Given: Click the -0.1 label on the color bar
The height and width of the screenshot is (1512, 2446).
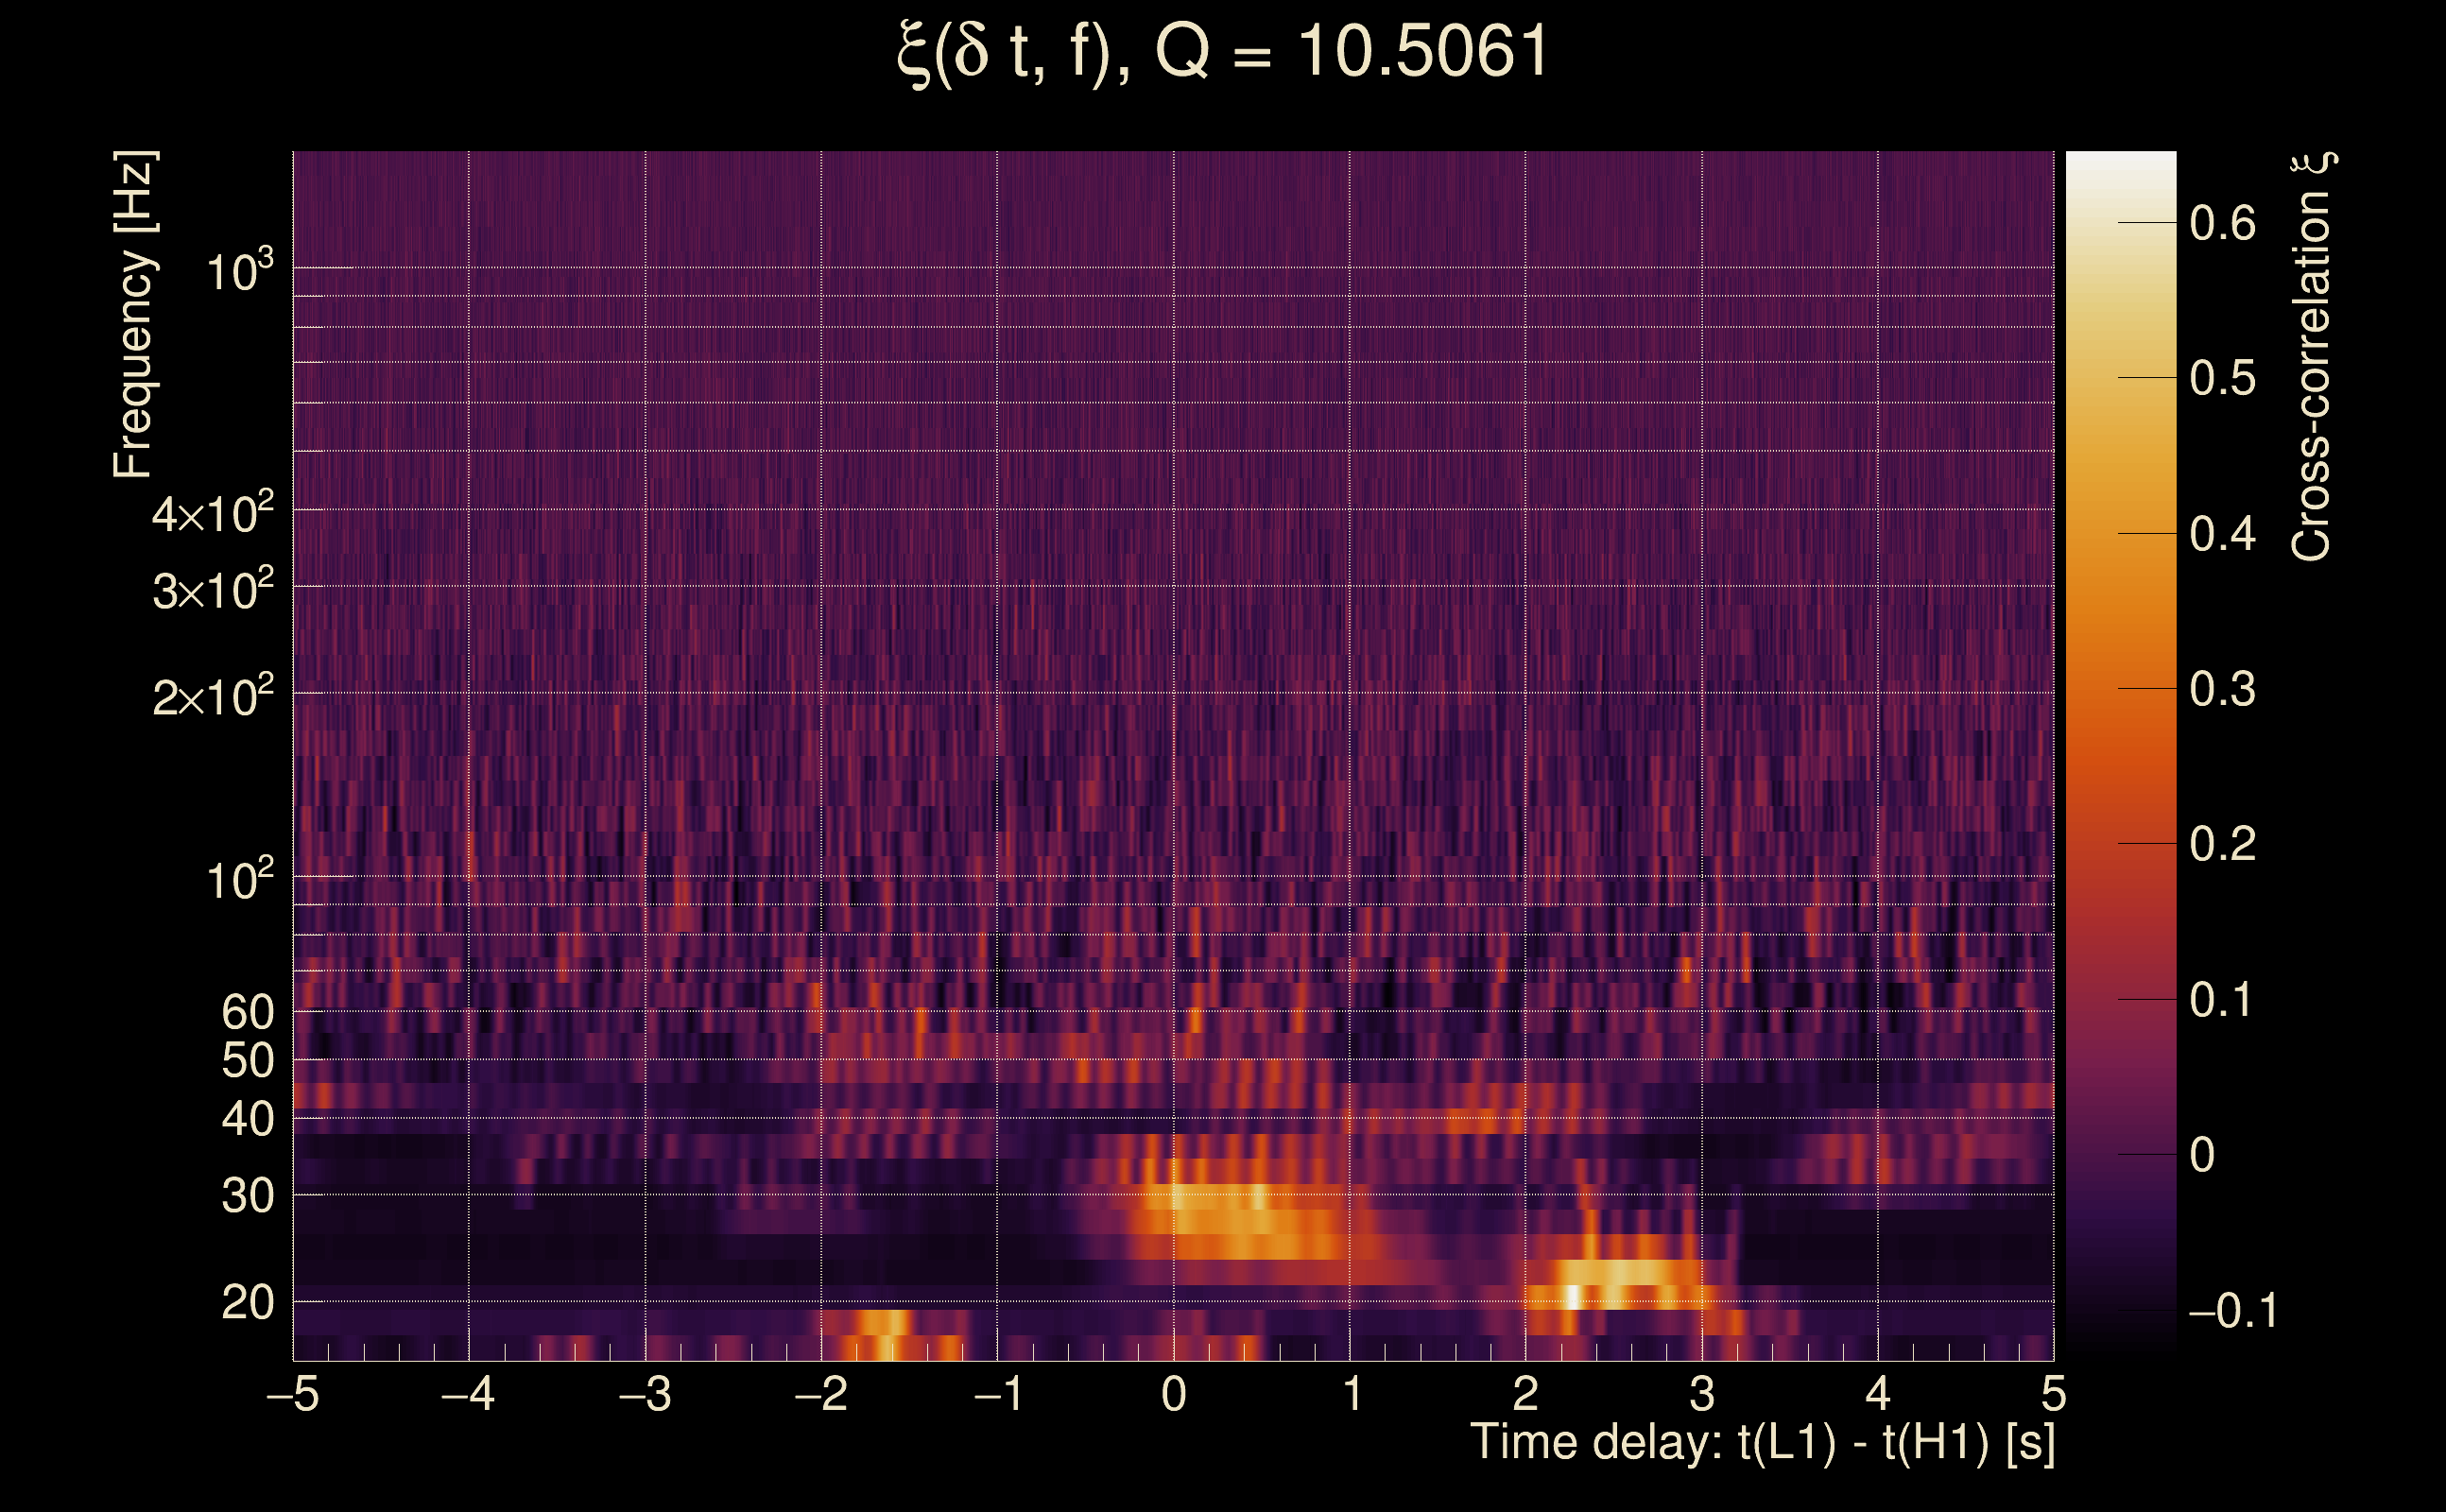Looking at the screenshot, I should [2232, 1310].
